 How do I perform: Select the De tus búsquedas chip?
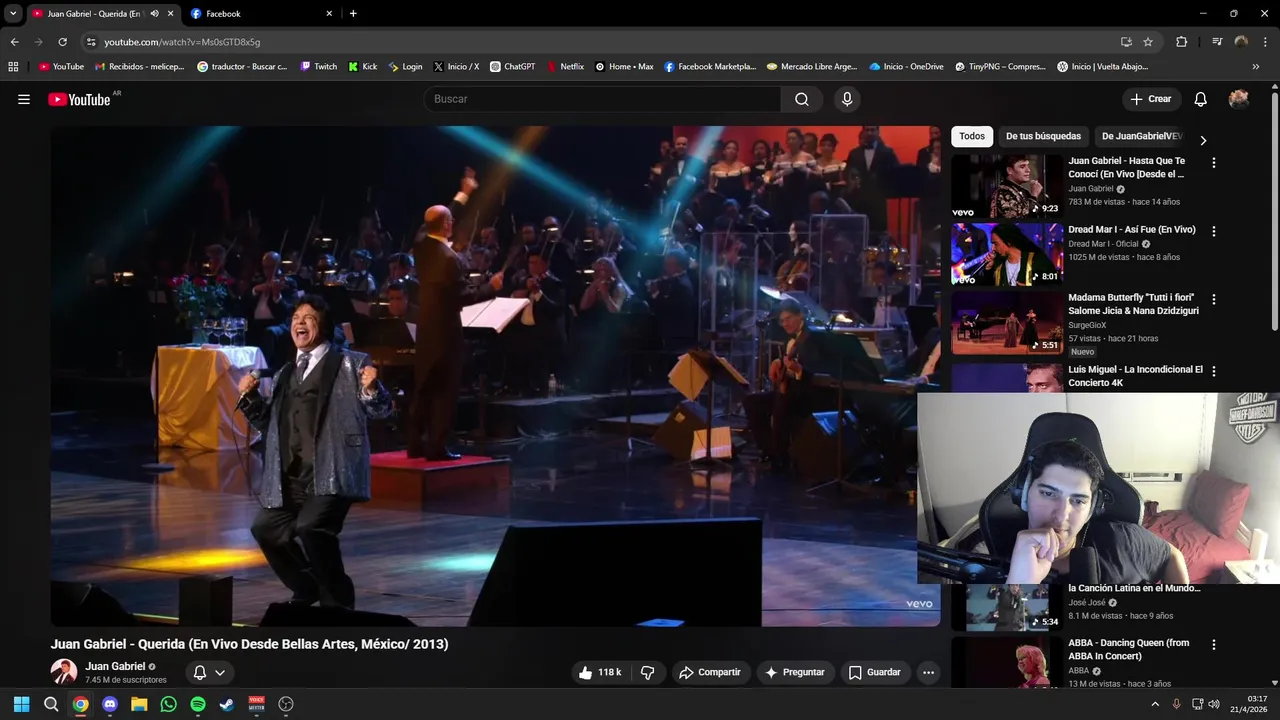[x=1043, y=136]
